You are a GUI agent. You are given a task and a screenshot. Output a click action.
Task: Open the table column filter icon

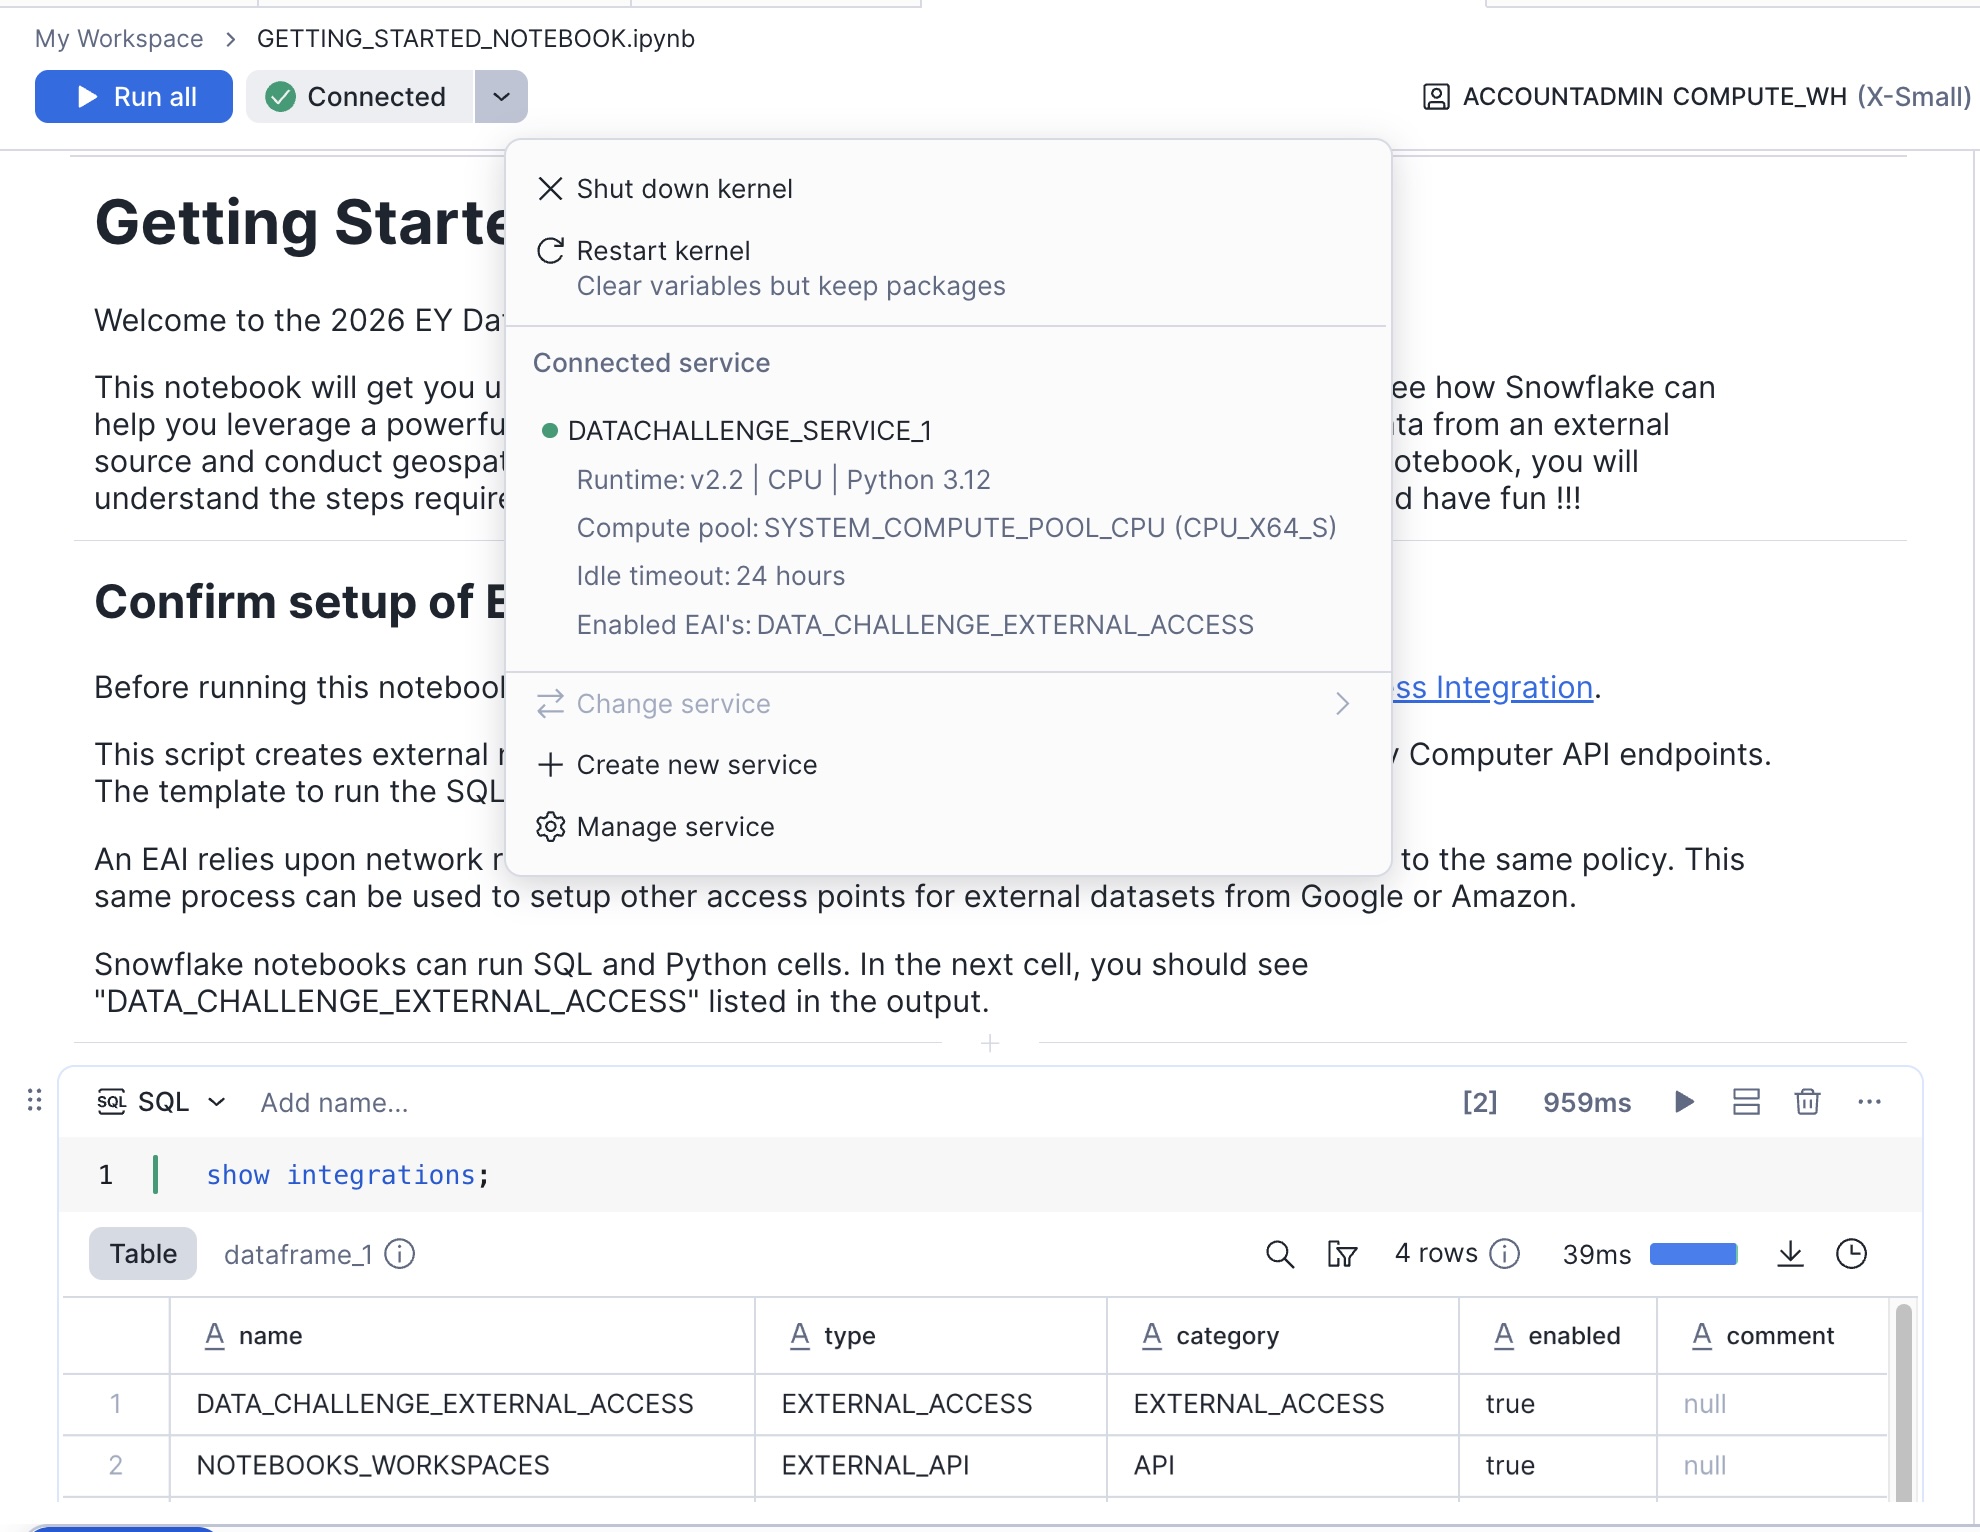tap(1341, 1254)
